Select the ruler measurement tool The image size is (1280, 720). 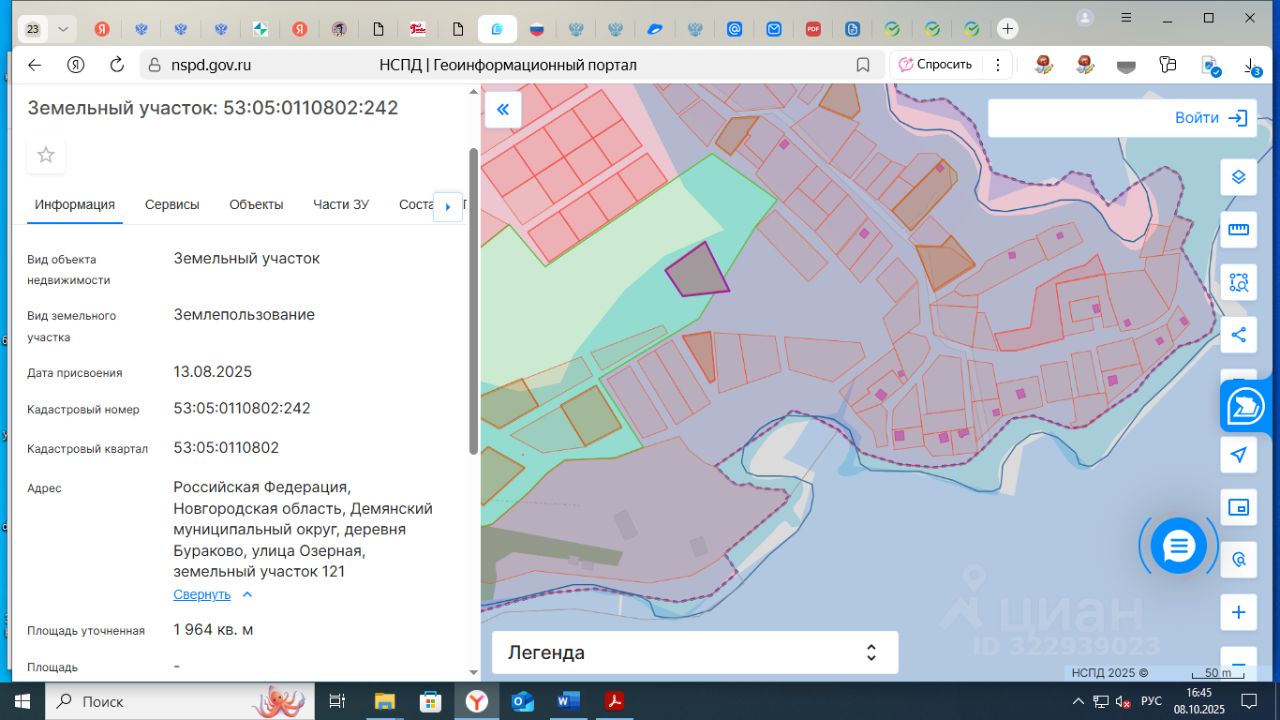click(x=1238, y=230)
